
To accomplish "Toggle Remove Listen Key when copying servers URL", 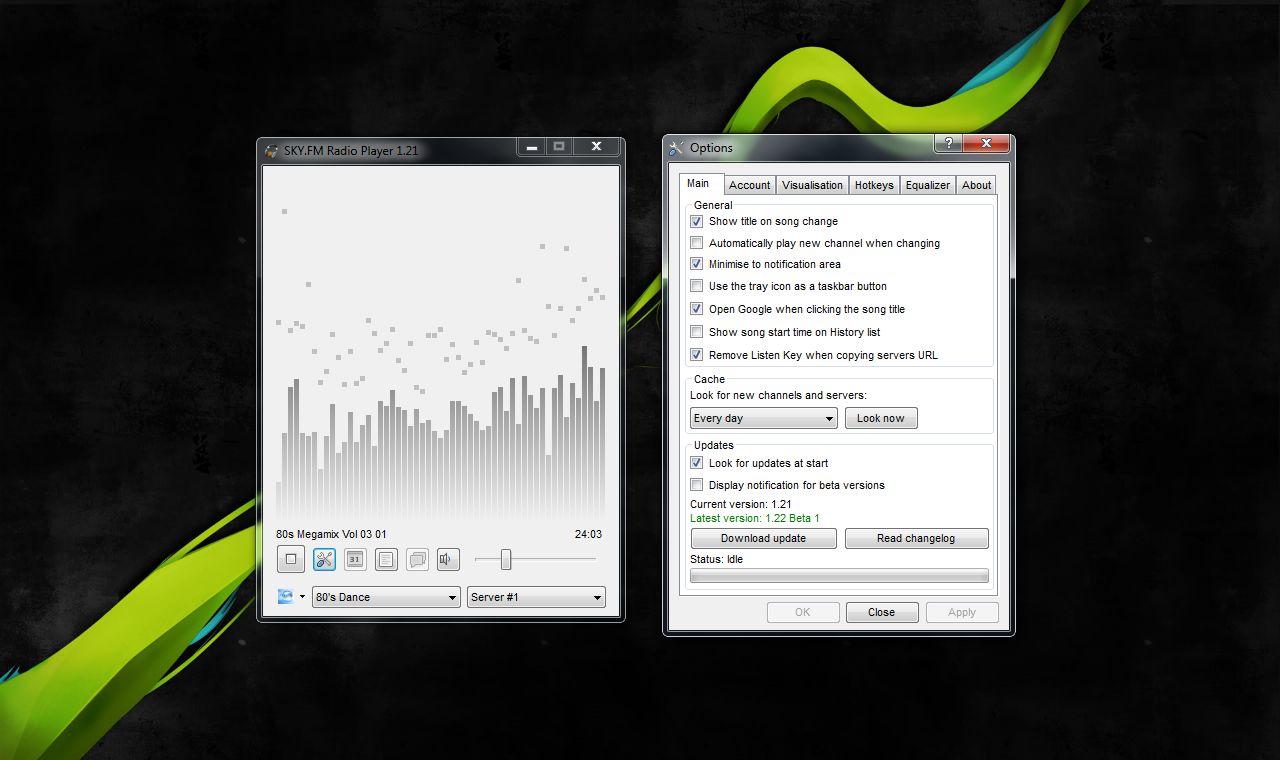I will pos(697,355).
